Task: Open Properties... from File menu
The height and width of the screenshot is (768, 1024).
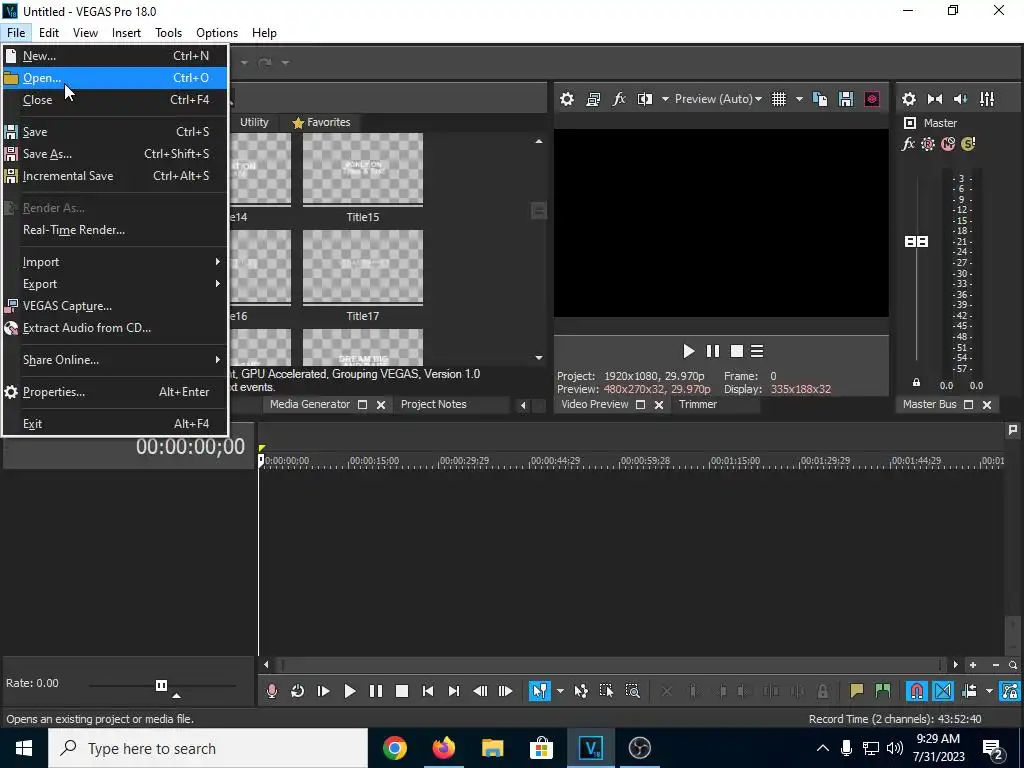Action: pos(115,392)
